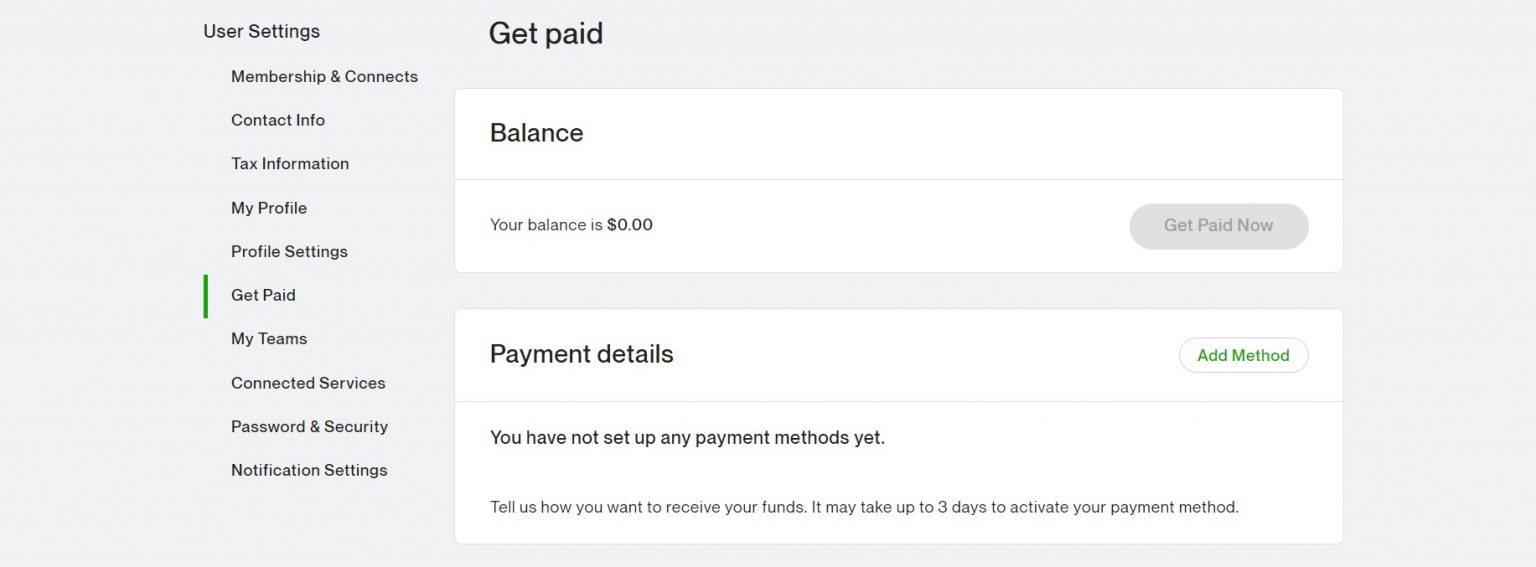Image resolution: width=1536 pixels, height=567 pixels.
Task: Go to Password & Security
Action: pos(309,426)
